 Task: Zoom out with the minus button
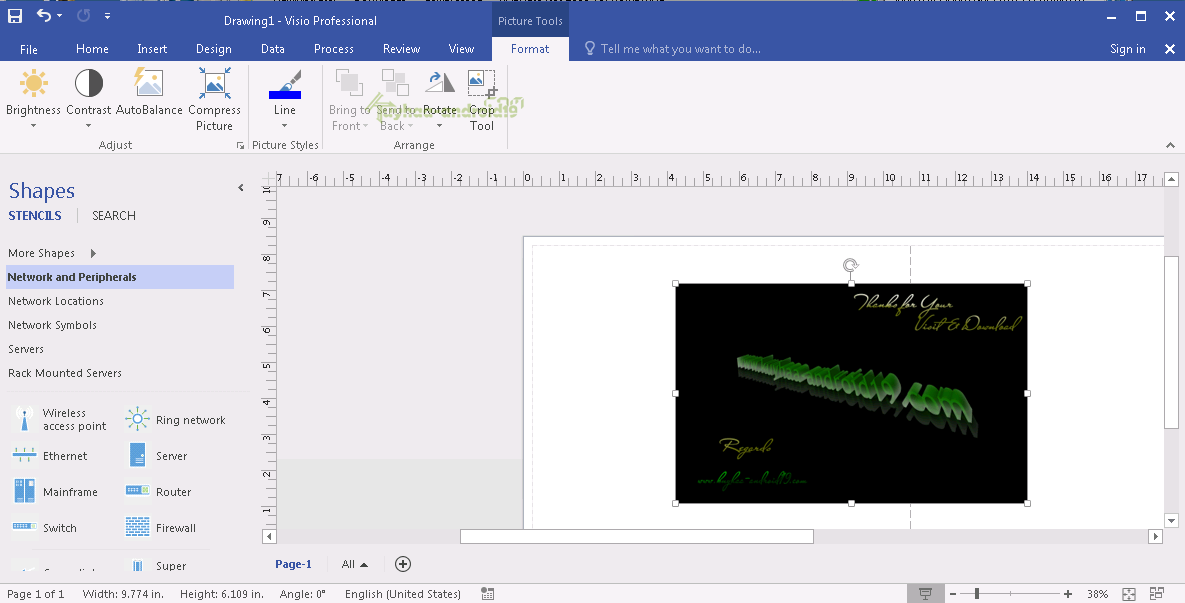point(953,594)
